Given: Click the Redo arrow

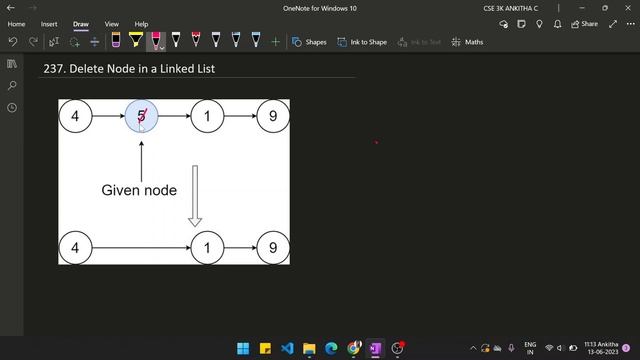Looking at the screenshot, I should tap(33, 42).
